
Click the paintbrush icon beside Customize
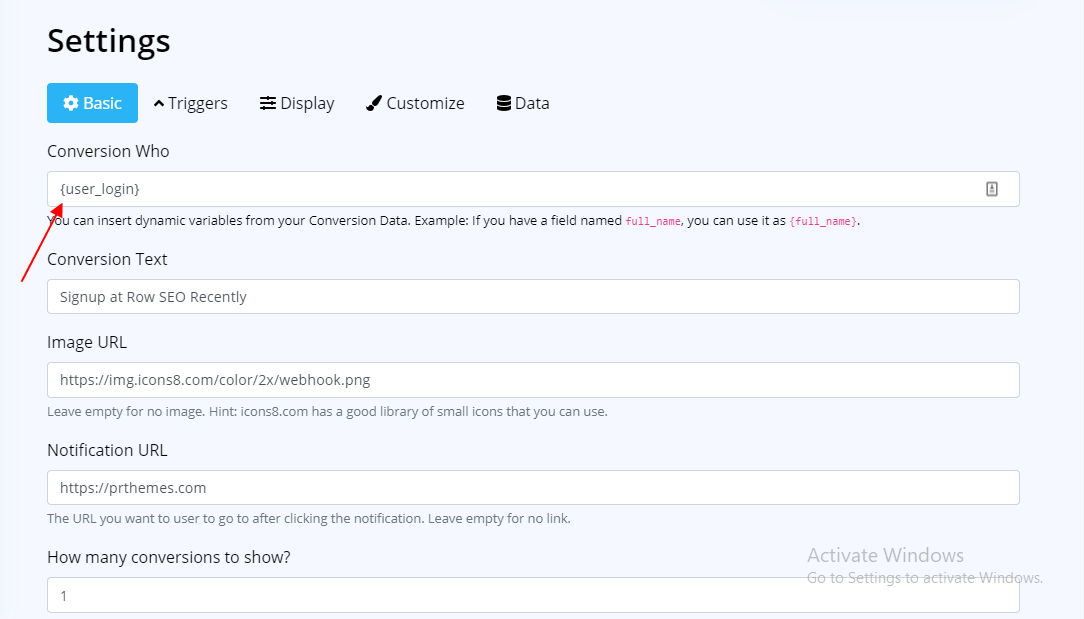(374, 103)
